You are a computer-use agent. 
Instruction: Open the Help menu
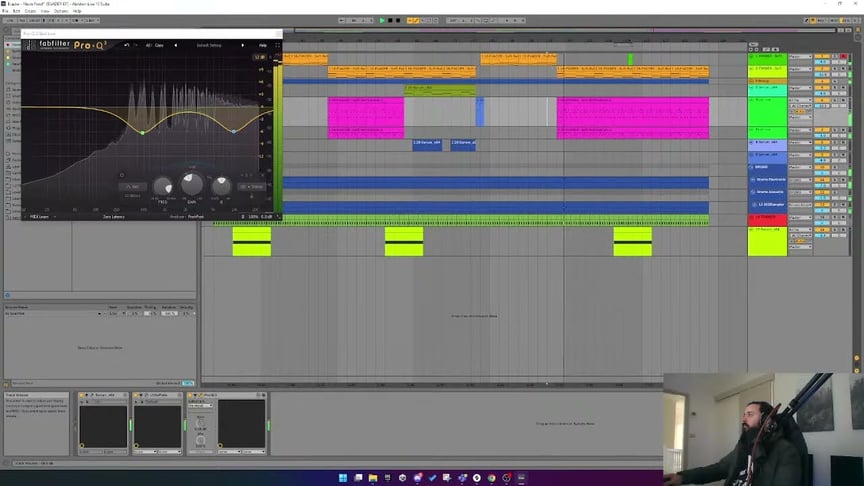(x=77, y=11)
